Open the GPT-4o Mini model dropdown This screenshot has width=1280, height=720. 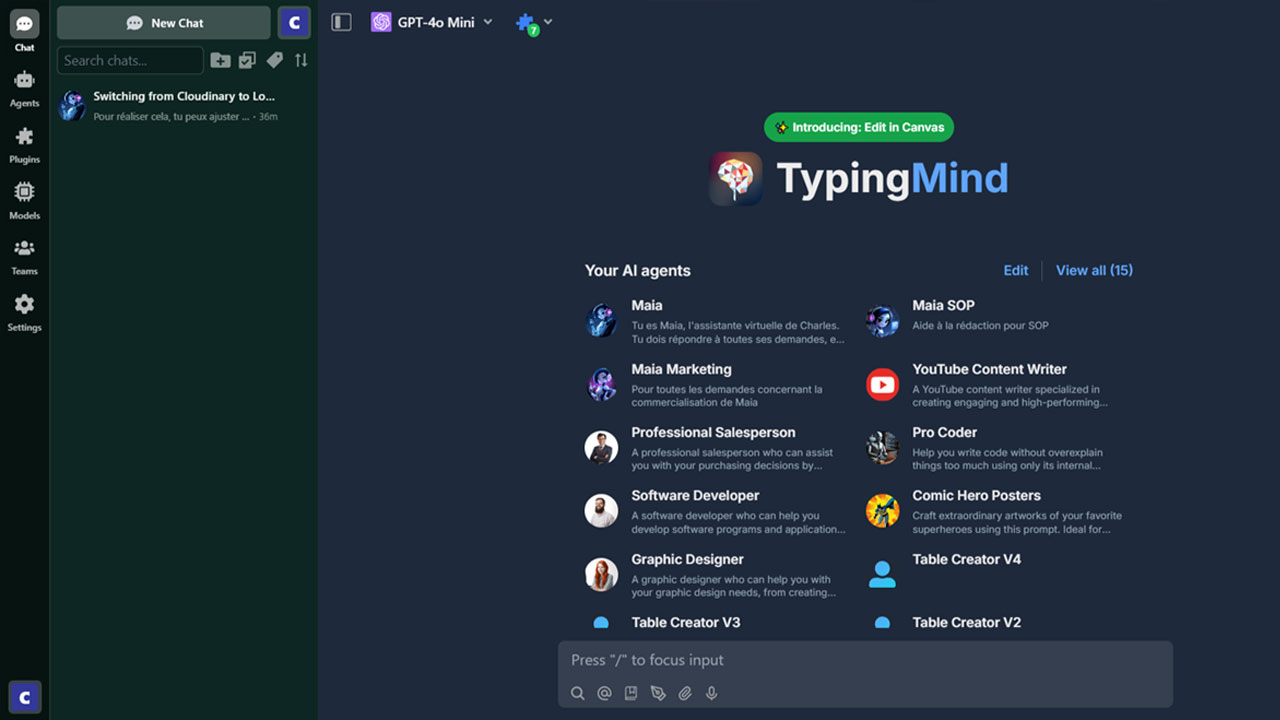[432, 22]
